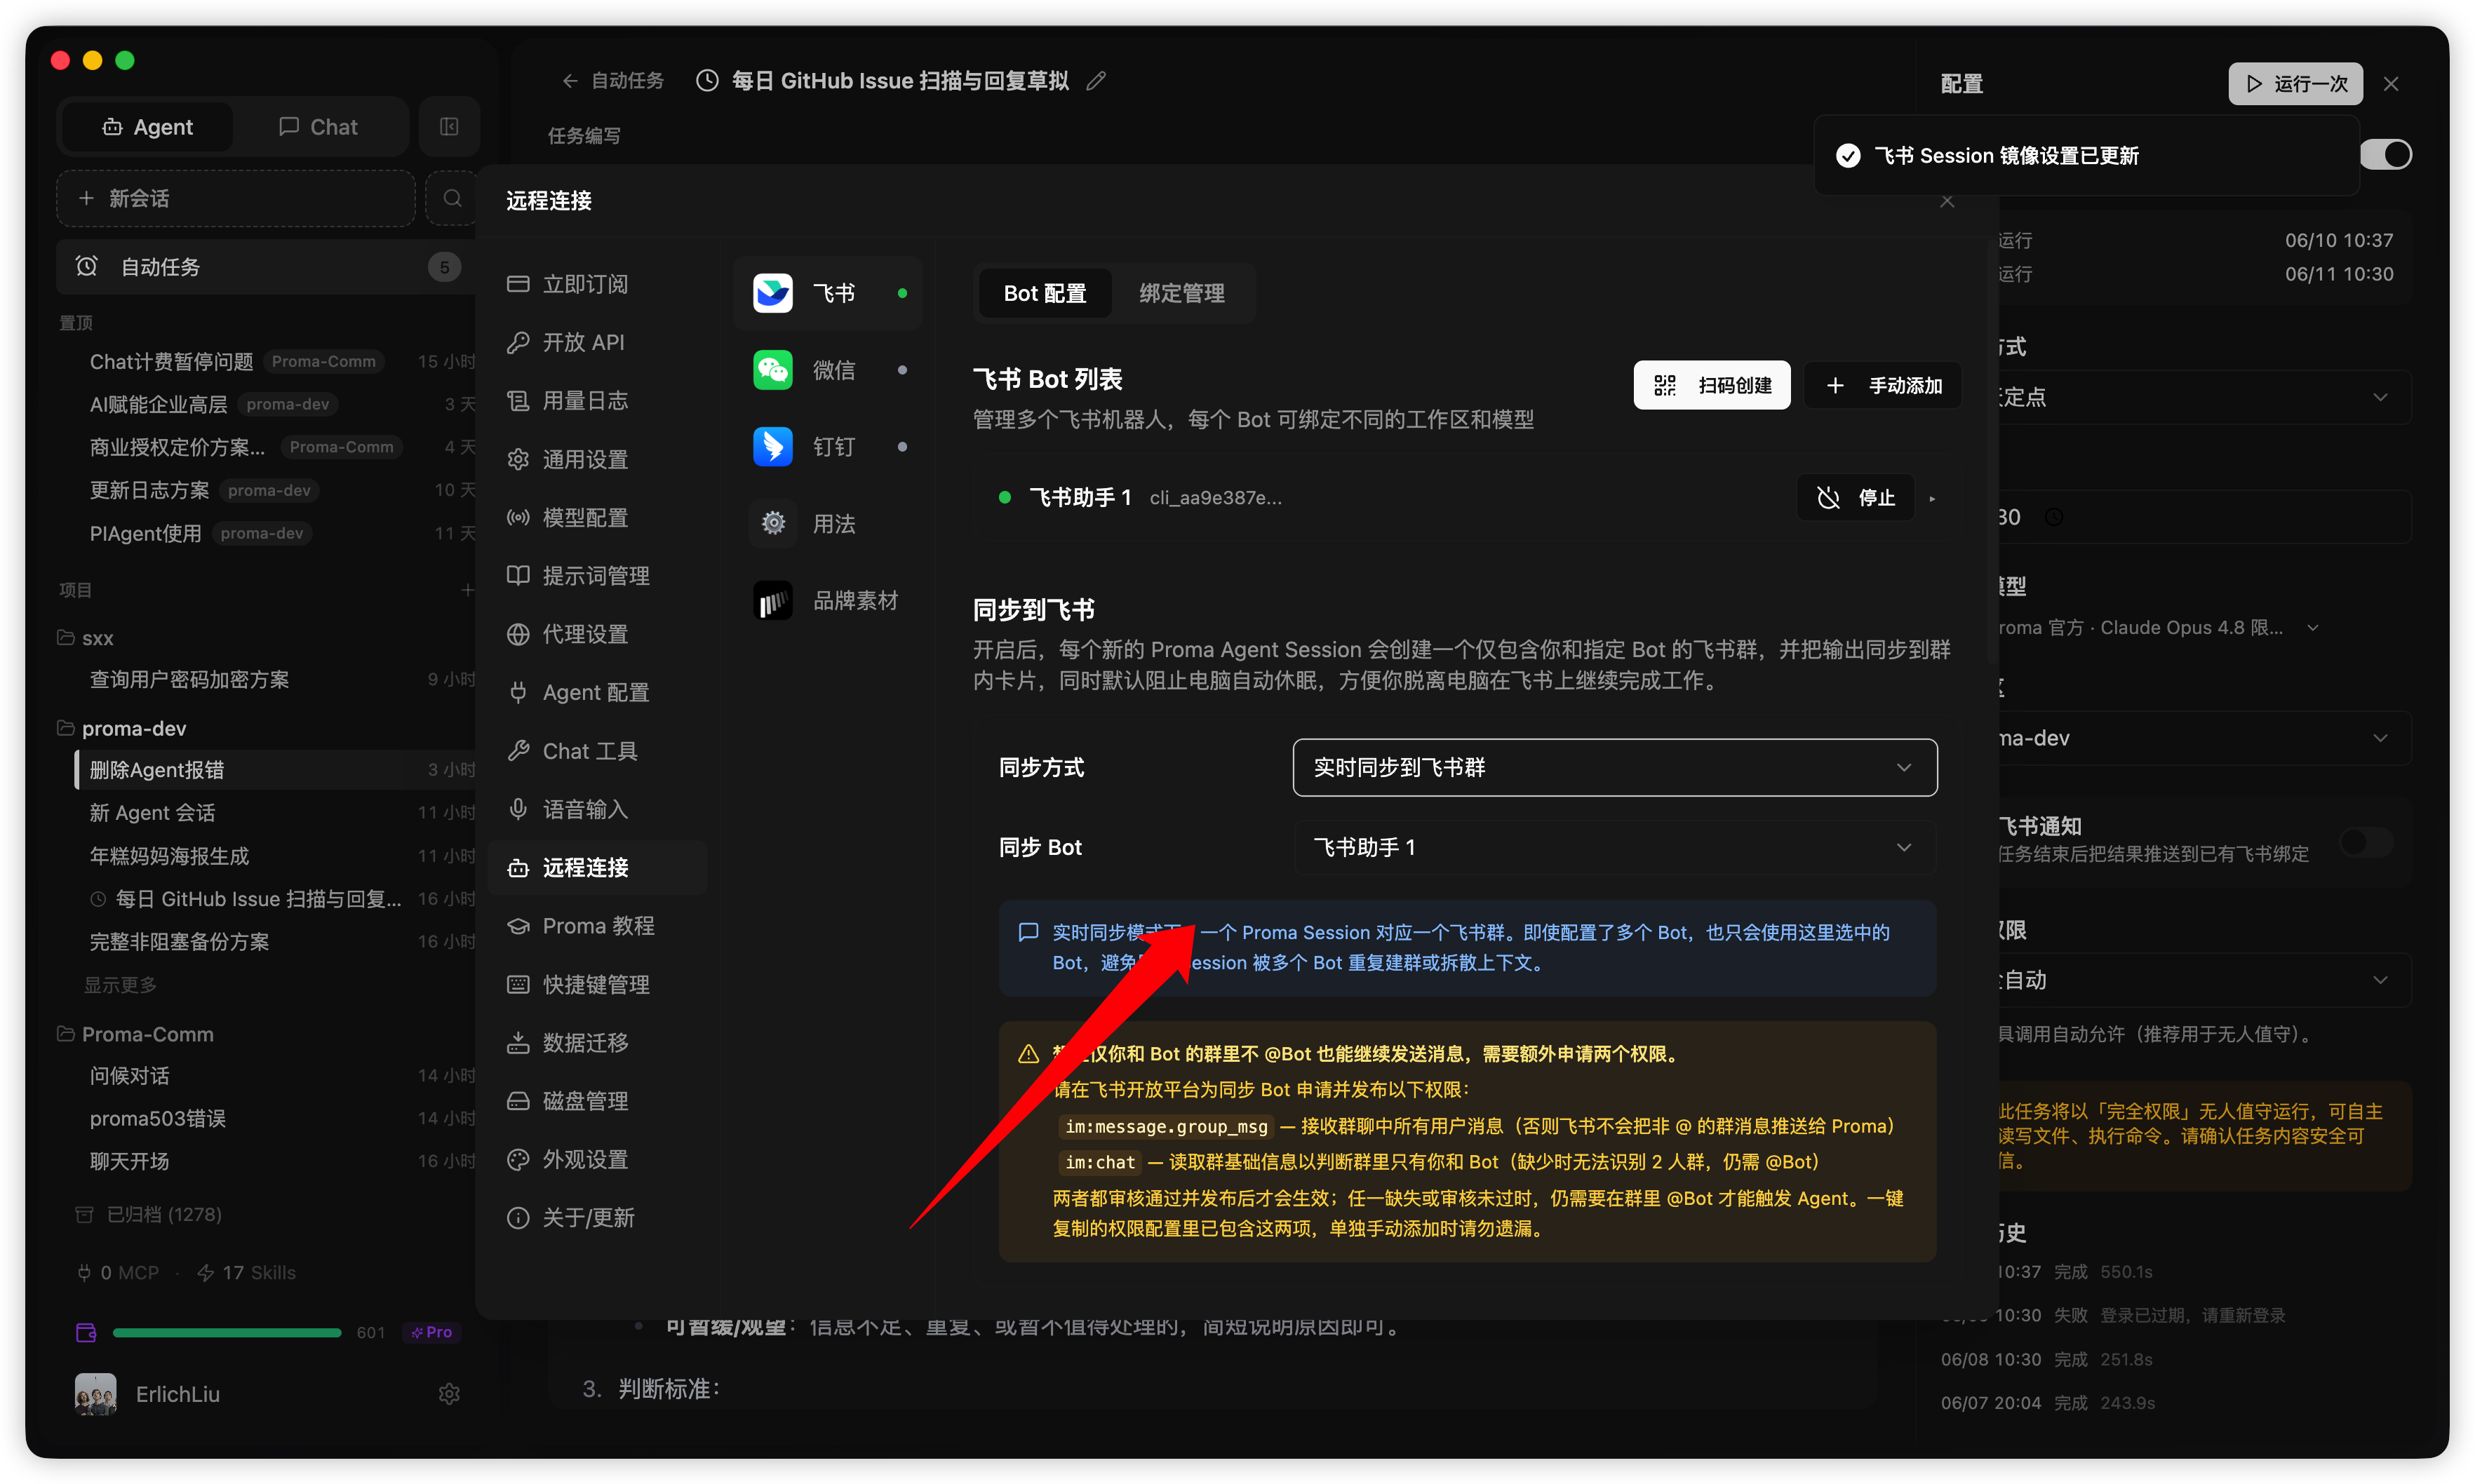Click the 数据迁移 download icon
2475x1484 pixels.
coord(517,1043)
